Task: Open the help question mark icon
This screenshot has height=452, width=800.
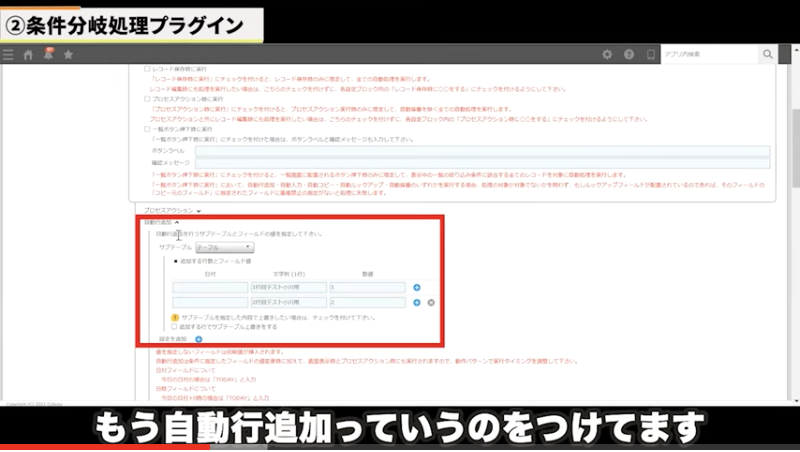Action: click(629, 54)
